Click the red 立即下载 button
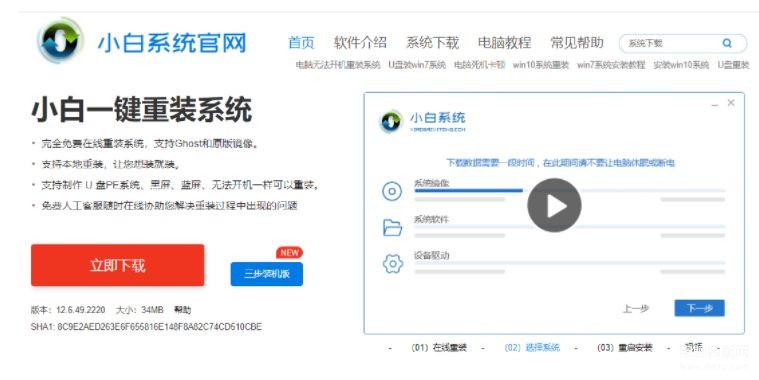 pos(118,265)
